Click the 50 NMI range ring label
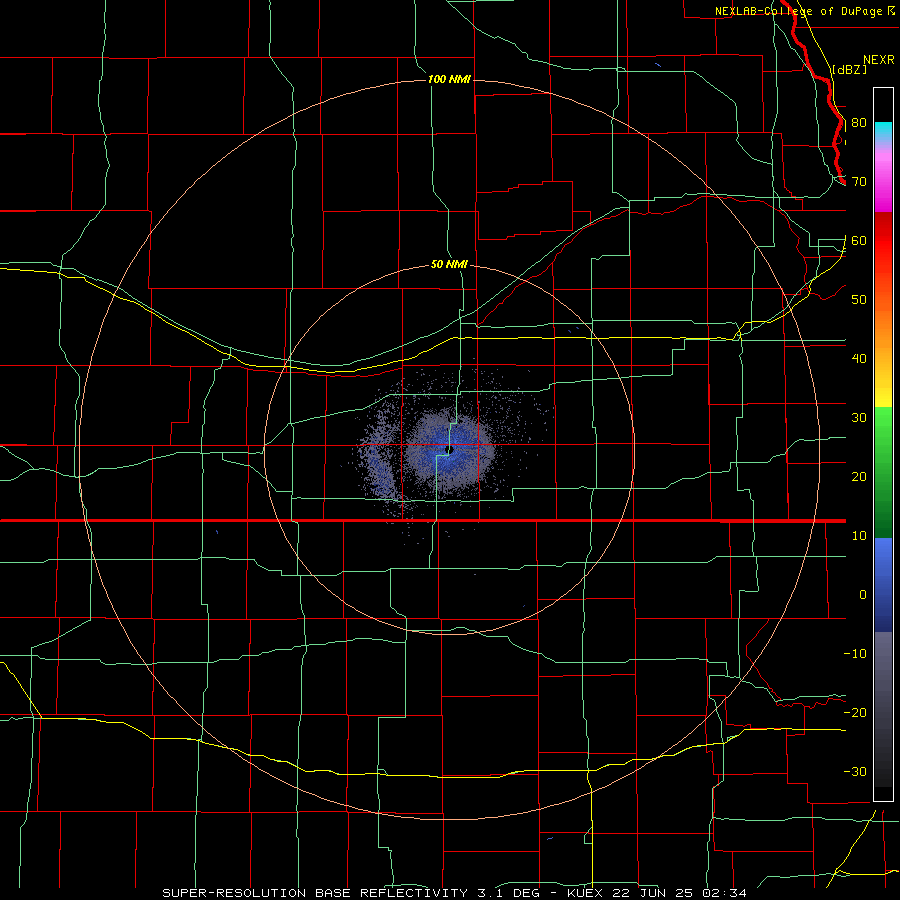 (x=449, y=264)
